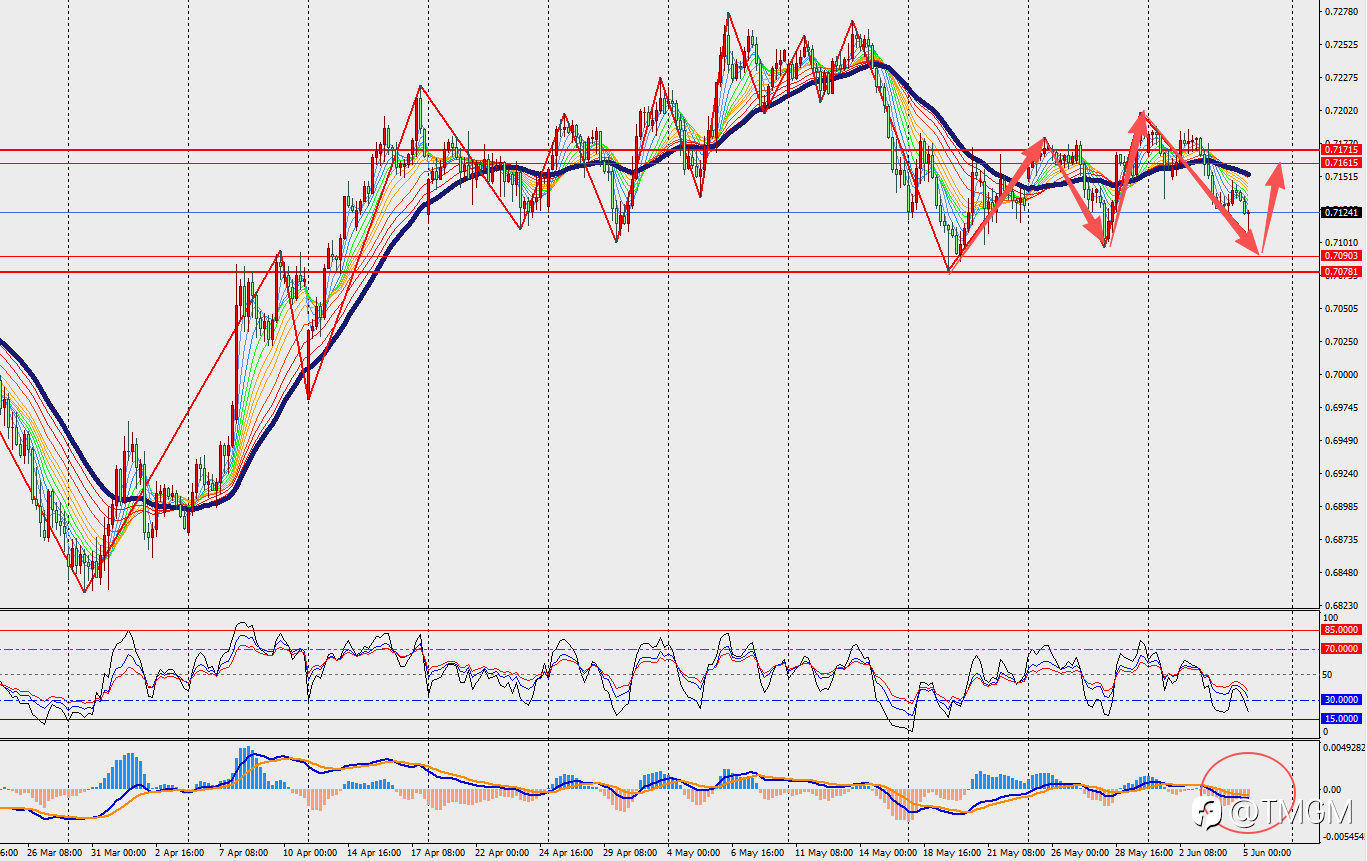This screenshot has height=861, width=1367.
Task: Click the 2 Jun 08:00 time label
Action: coord(1204,853)
